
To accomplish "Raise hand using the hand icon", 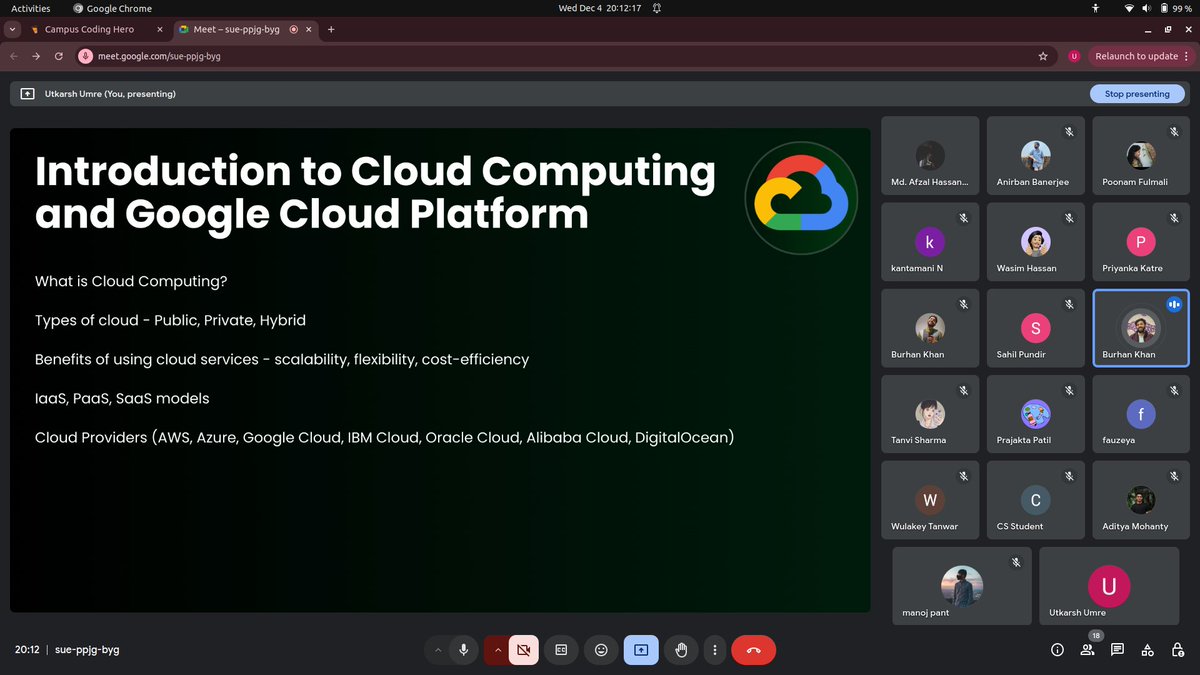I will click(x=681, y=650).
